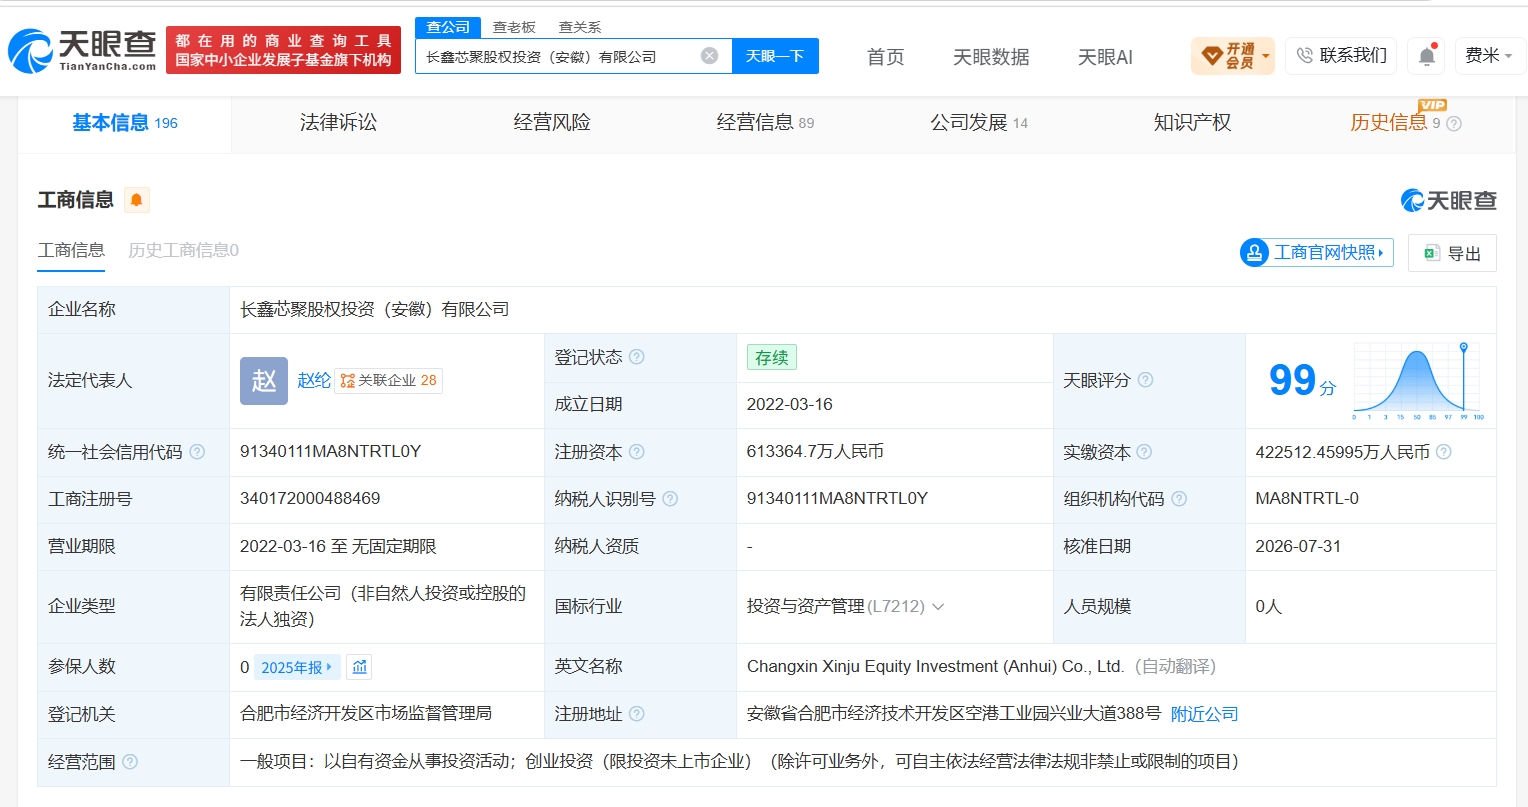
Task: Click the English name Changxin Xinju Equity Investment
Action: click(935, 667)
